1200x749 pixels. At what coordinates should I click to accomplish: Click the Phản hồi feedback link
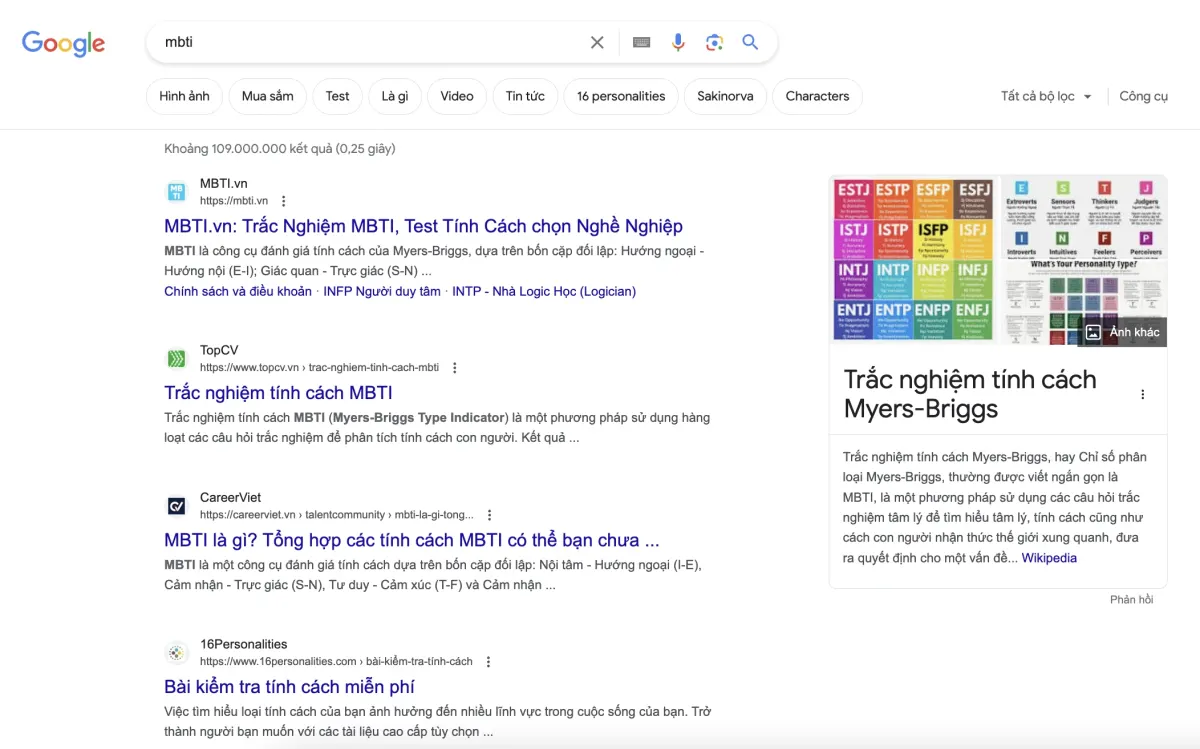point(1131,600)
